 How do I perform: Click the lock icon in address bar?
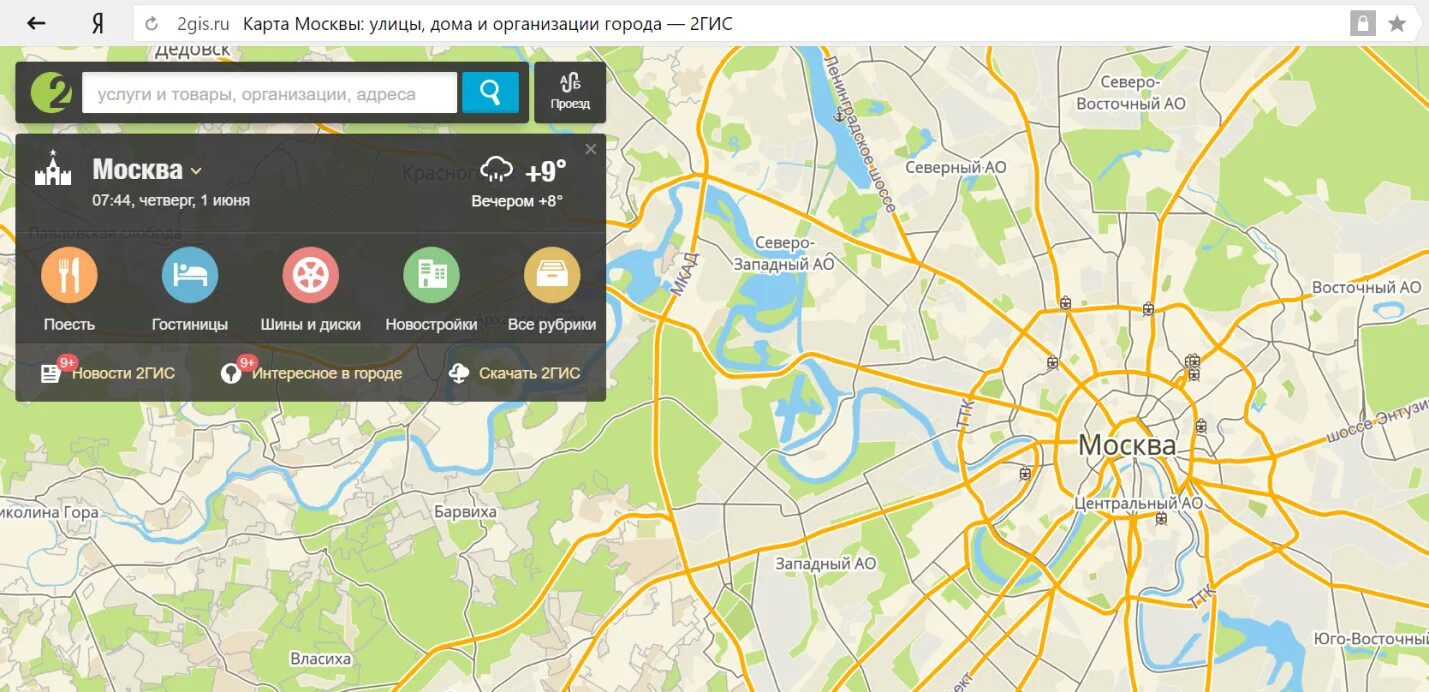1362,23
